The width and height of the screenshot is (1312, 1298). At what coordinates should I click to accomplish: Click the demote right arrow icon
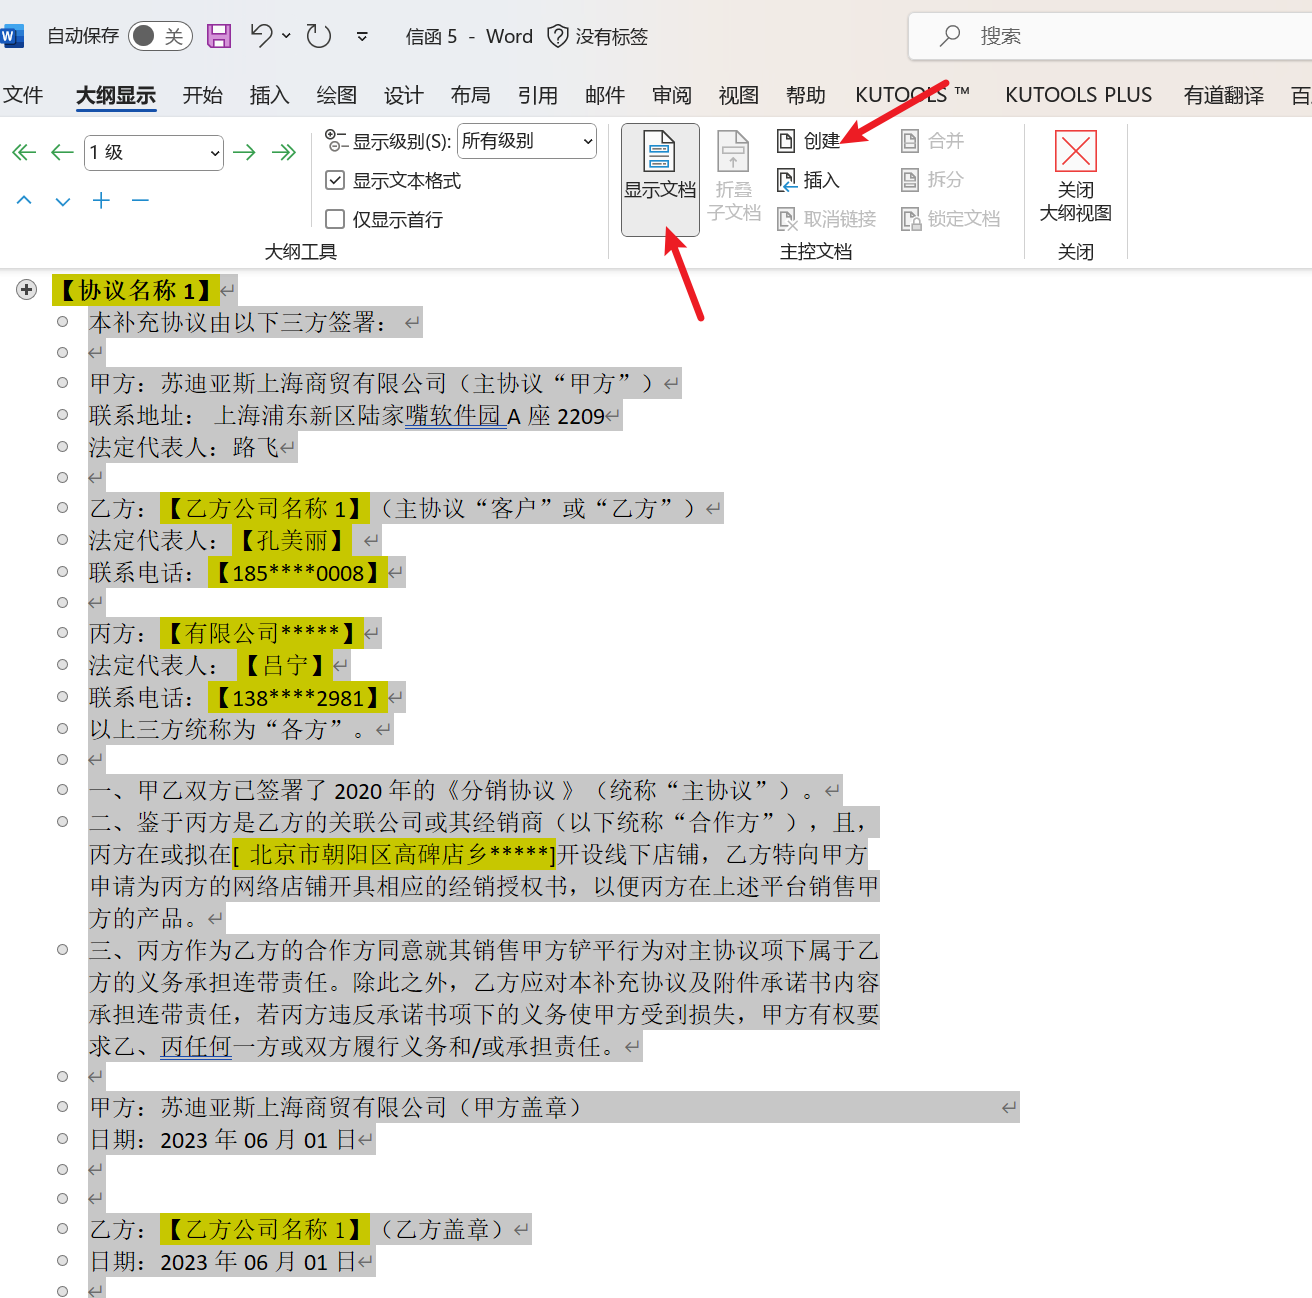pyautogui.click(x=244, y=152)
